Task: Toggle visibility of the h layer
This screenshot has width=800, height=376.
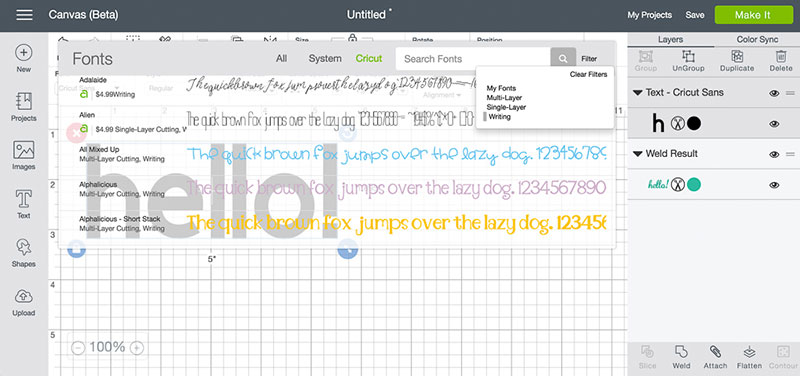Action: tap(774, 123)
